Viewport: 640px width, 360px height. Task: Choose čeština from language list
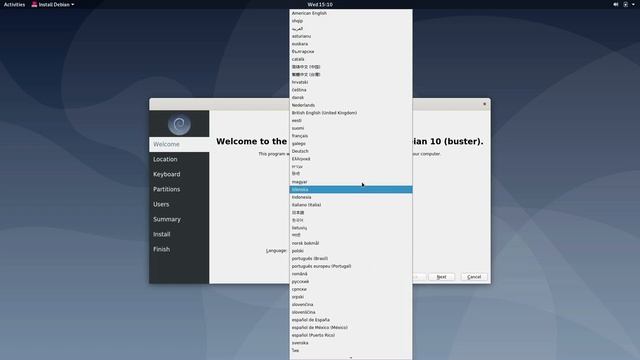pos(351,90)
